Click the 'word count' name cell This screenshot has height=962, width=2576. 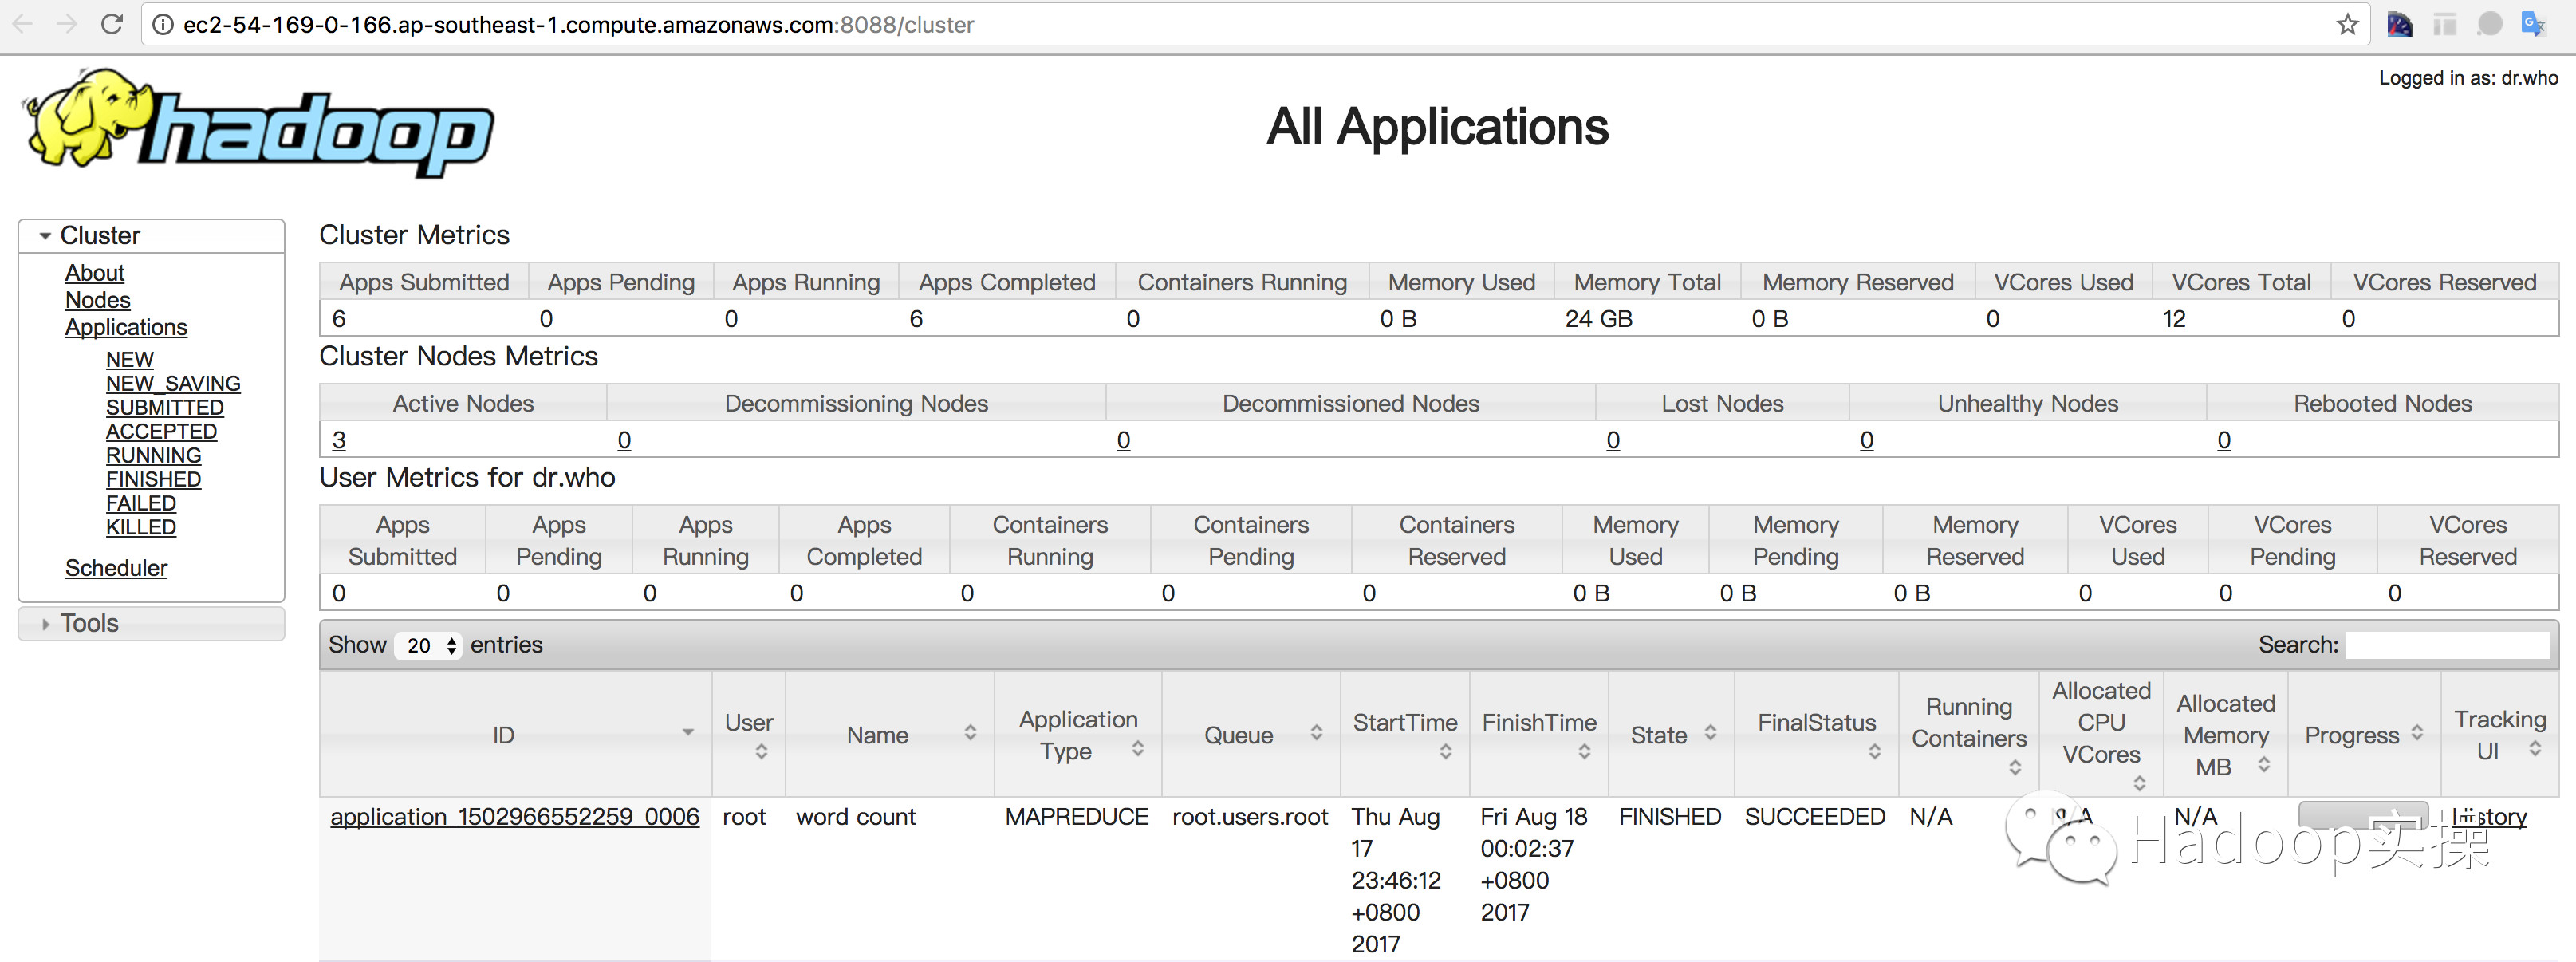[856, 817]
